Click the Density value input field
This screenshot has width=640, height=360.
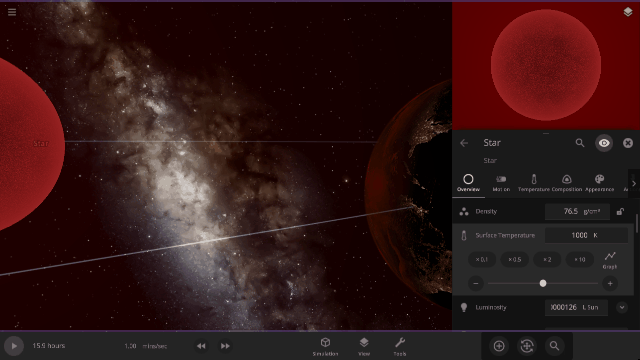577,211
